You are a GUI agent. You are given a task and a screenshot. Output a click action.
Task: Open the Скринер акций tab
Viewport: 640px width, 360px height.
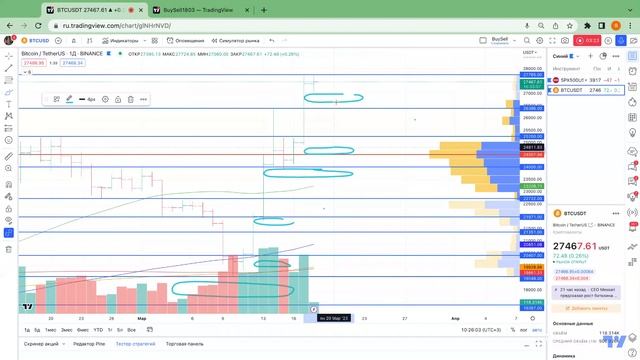coord(41,344)
